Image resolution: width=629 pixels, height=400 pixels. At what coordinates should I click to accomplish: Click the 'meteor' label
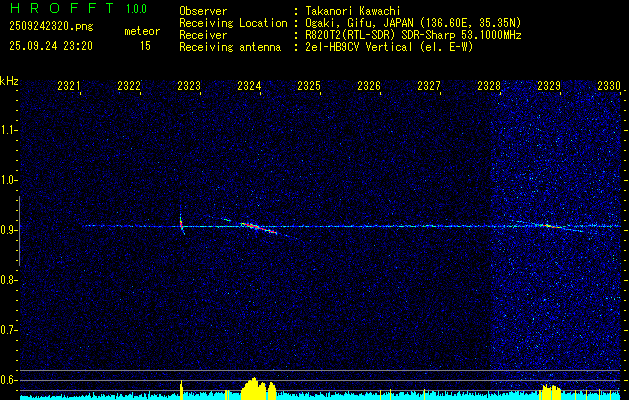click(142, 31)
